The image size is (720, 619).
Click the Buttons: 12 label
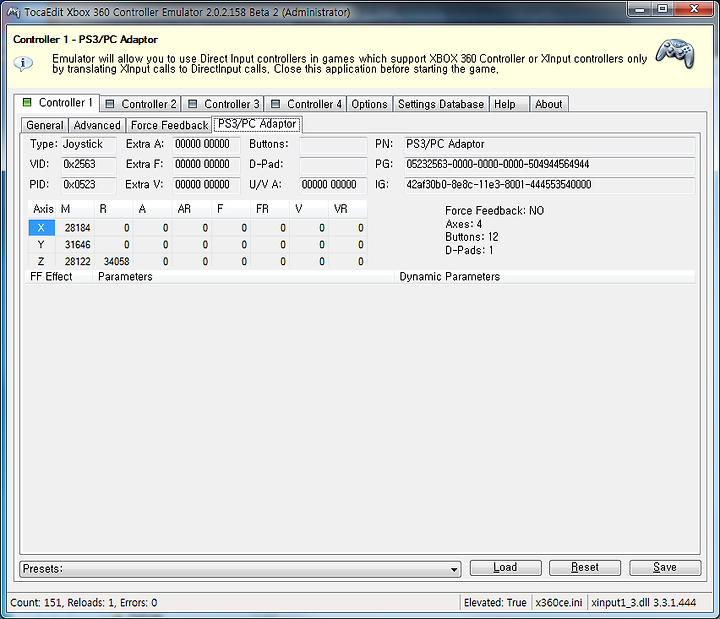click(472, 237)
